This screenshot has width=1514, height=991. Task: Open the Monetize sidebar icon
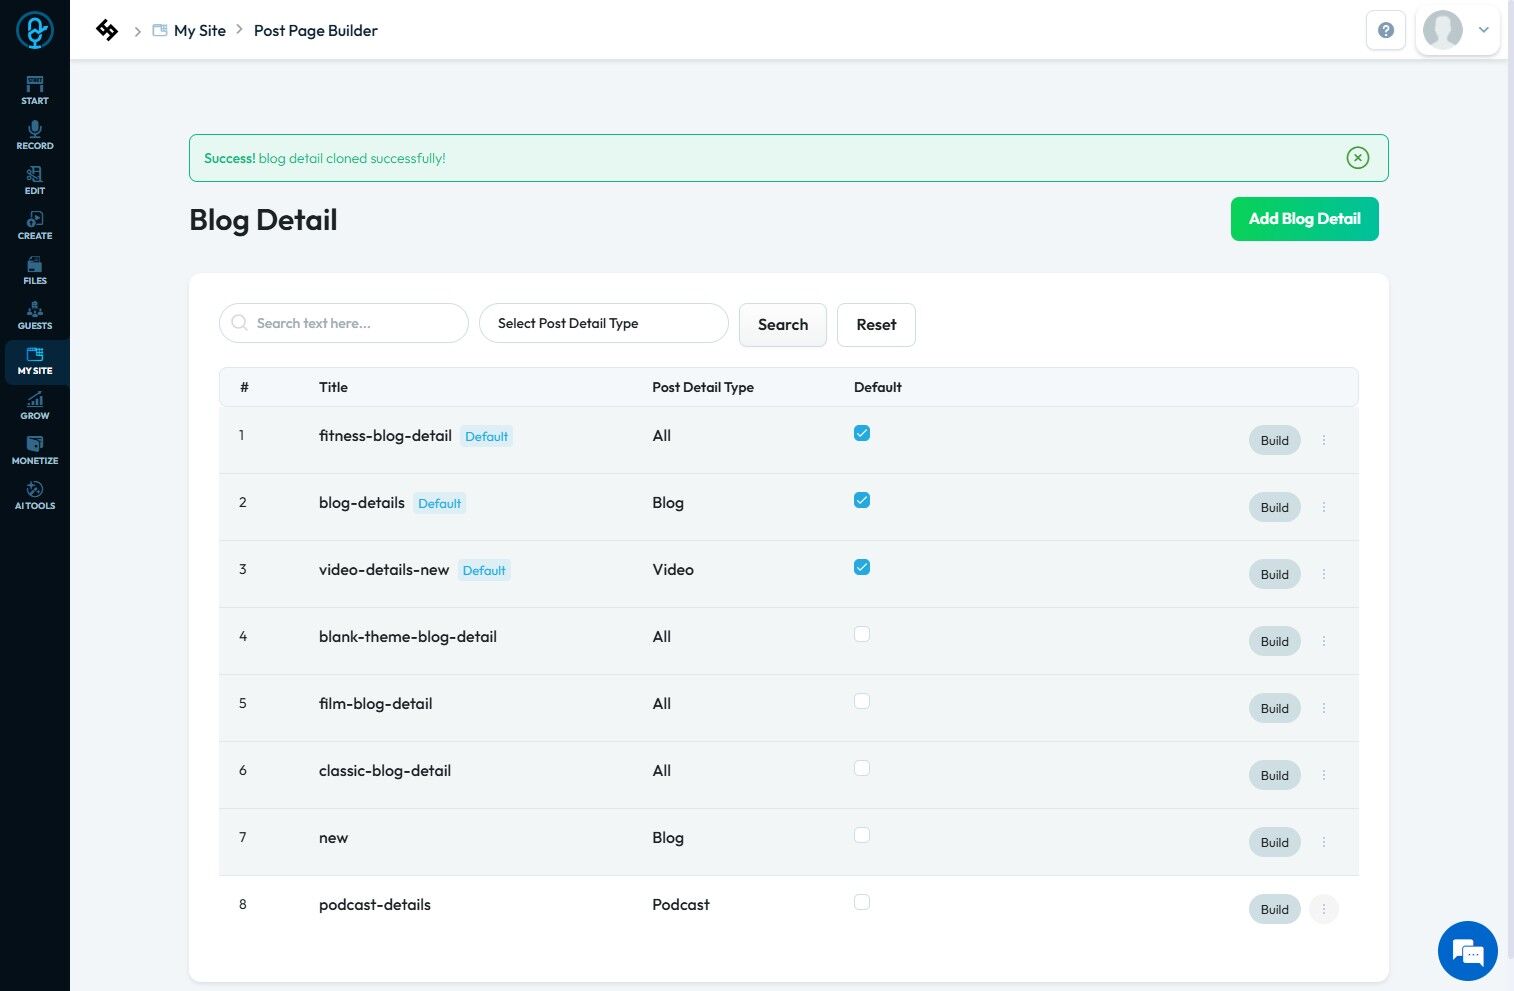click(x=35, y=450)
